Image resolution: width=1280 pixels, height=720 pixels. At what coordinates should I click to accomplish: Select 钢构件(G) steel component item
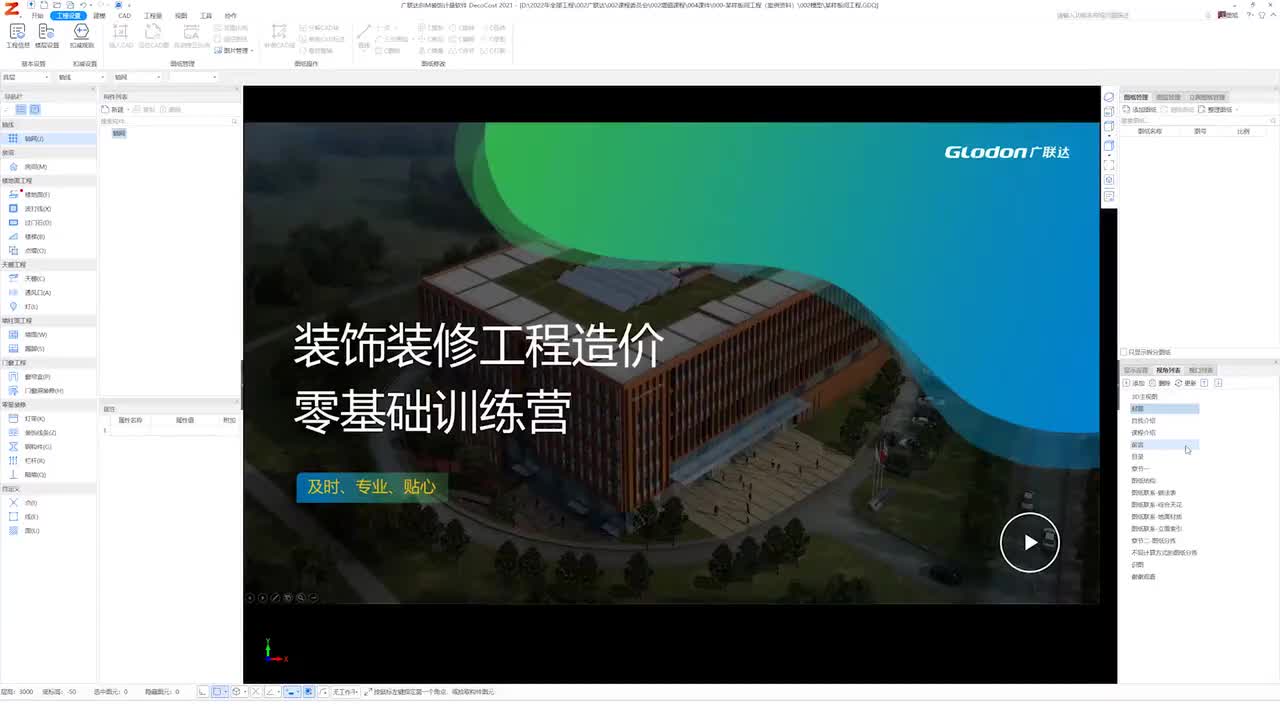point(48,447)
